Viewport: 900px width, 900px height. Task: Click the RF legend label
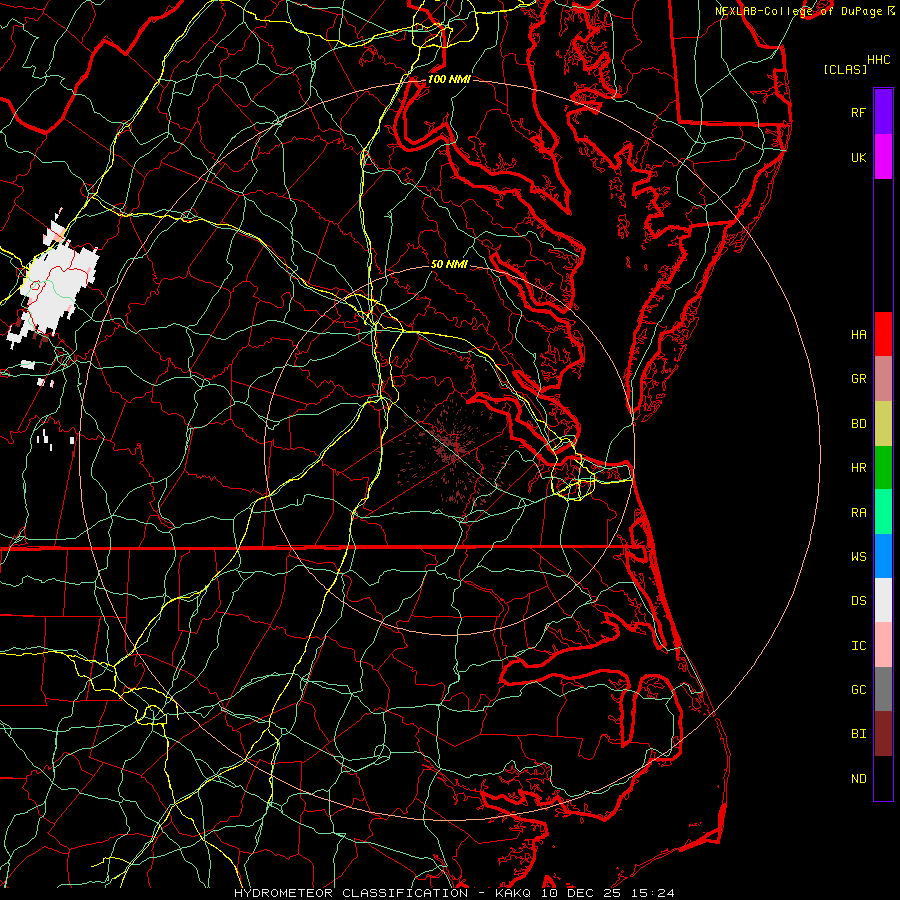tap(858, 112)
